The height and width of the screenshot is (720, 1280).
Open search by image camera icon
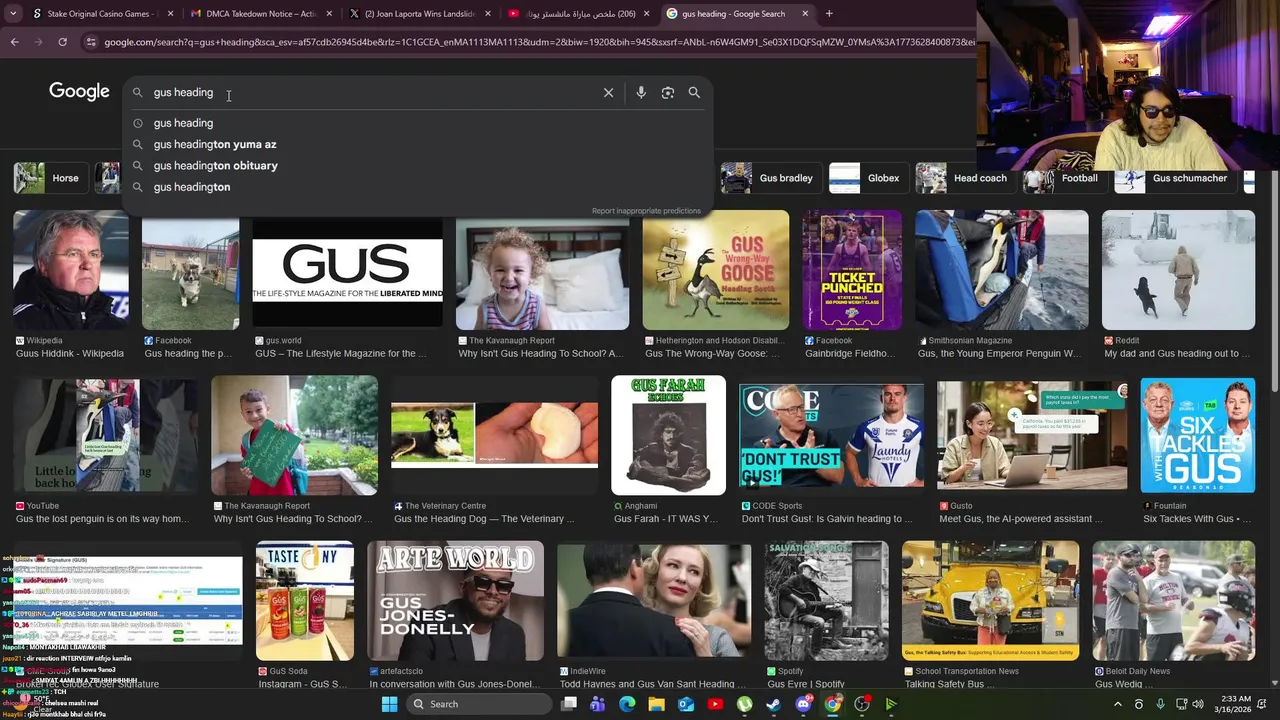pyautogui.click(x=668, y=92)
